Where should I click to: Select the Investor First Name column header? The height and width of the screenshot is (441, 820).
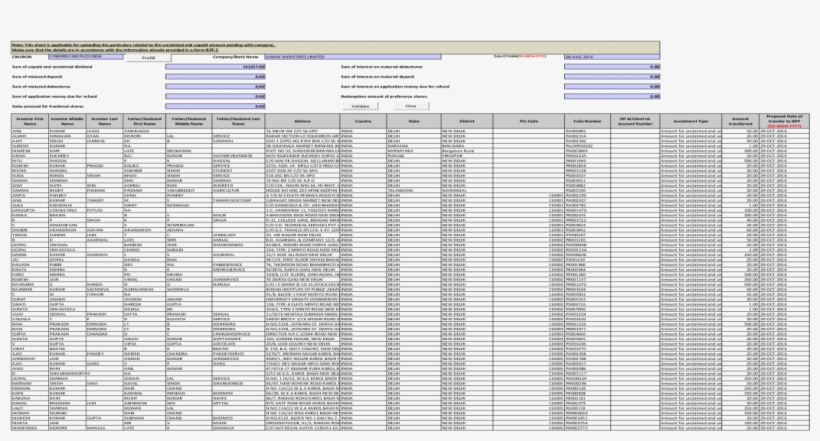tap(30, 121)
